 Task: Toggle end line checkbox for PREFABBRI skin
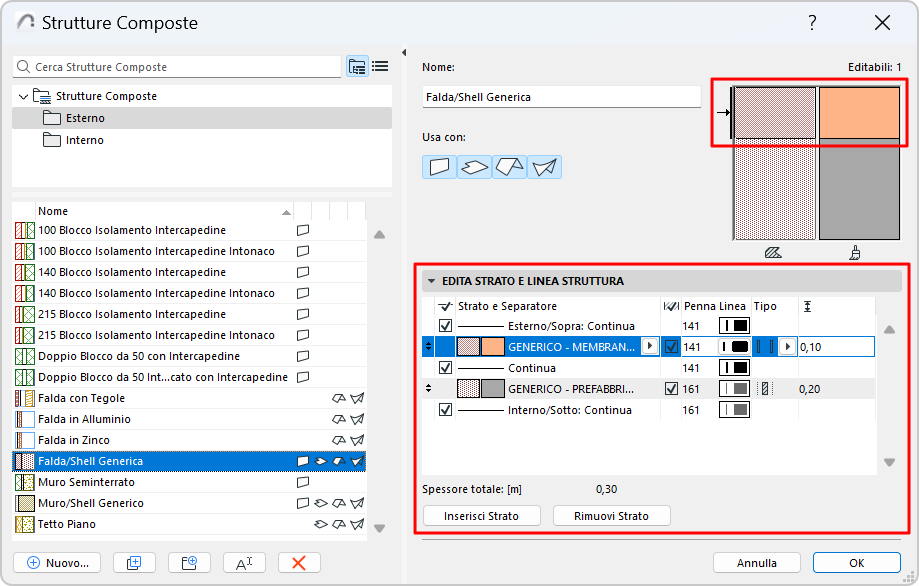(671, 389)
